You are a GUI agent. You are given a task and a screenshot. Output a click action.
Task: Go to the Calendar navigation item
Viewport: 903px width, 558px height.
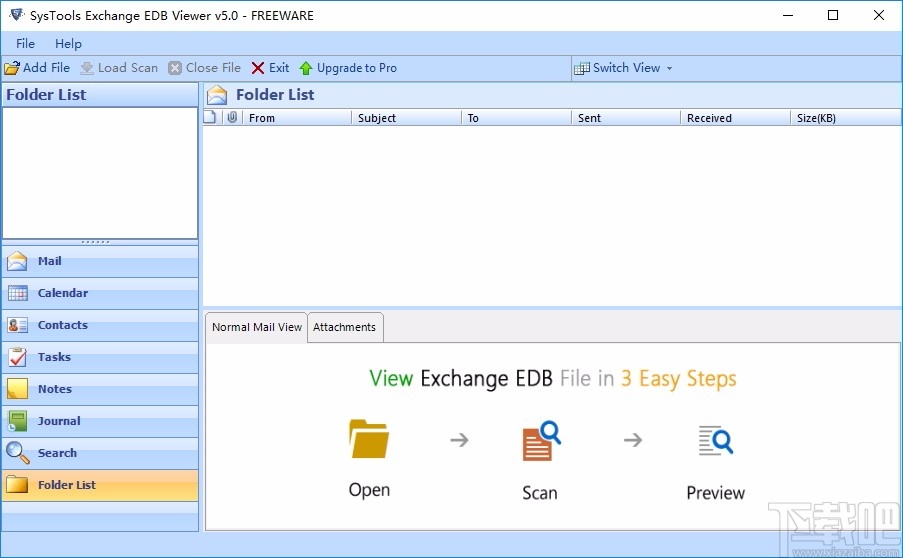(100, 293)
